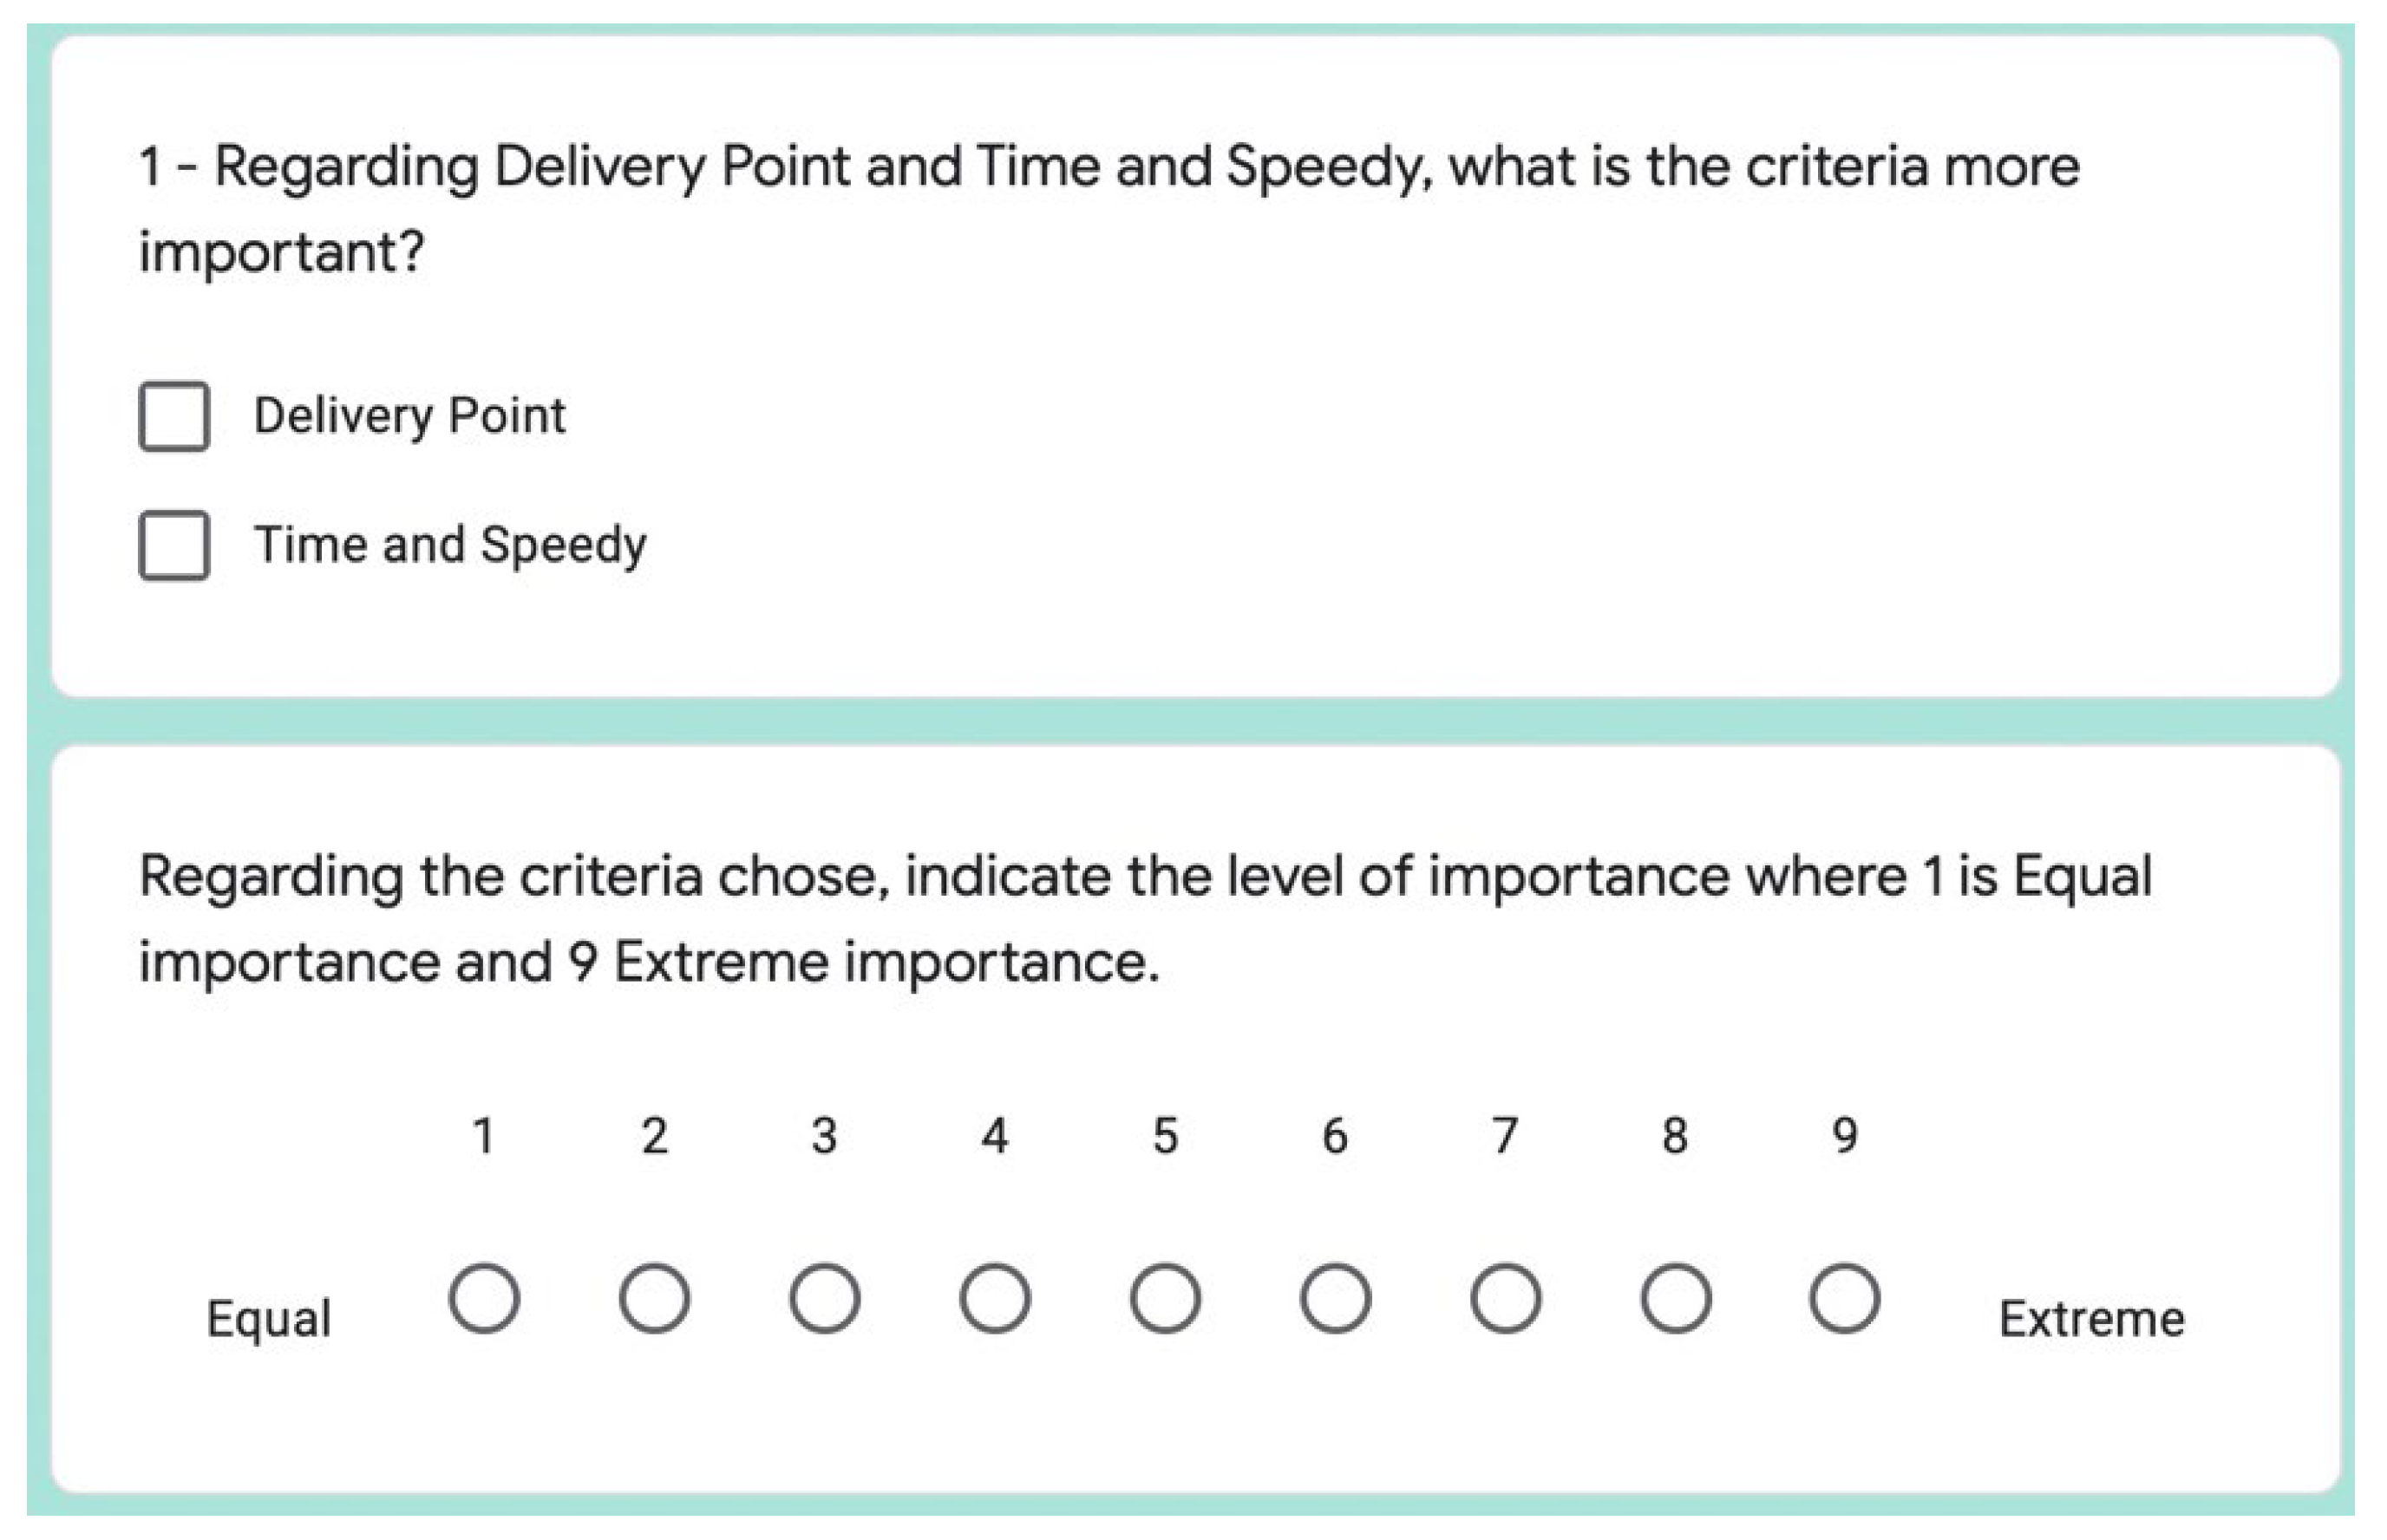Select importance level 9 radio button
The height and width of the screenshot is (1540, 2387).
[1844, 1299]
